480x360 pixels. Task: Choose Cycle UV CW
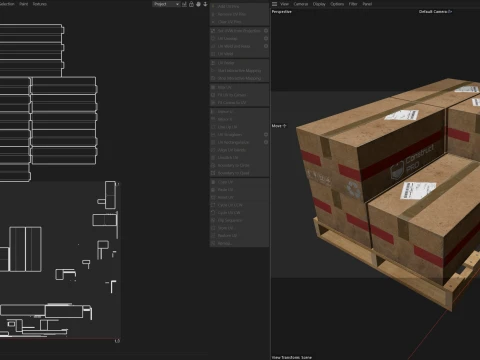(239, 212)
